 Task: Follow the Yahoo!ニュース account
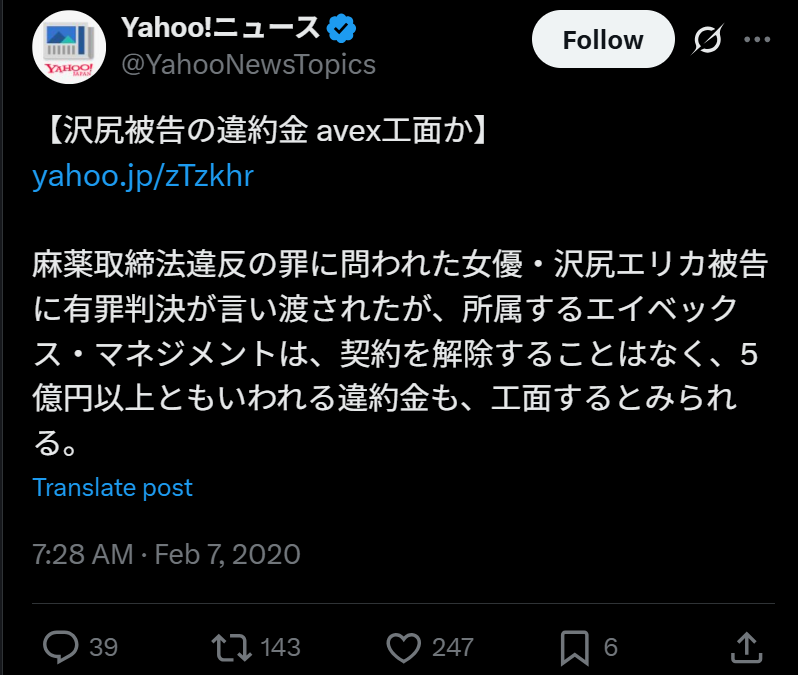coord(603,39)
